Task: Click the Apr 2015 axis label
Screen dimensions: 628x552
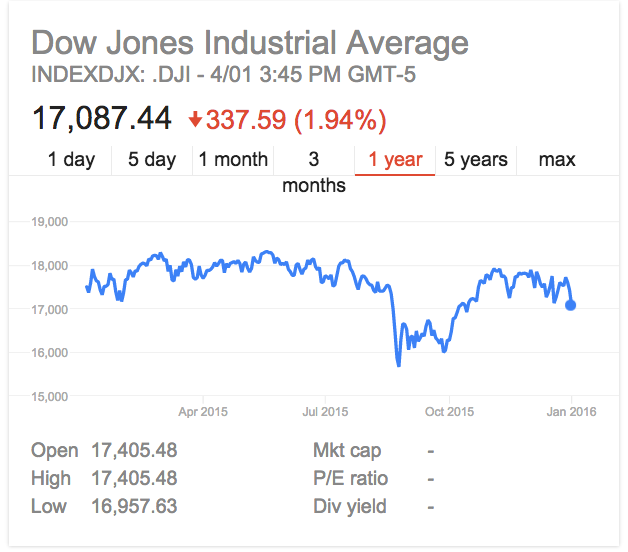Action: pyautogui.click(x=203, y=412)
